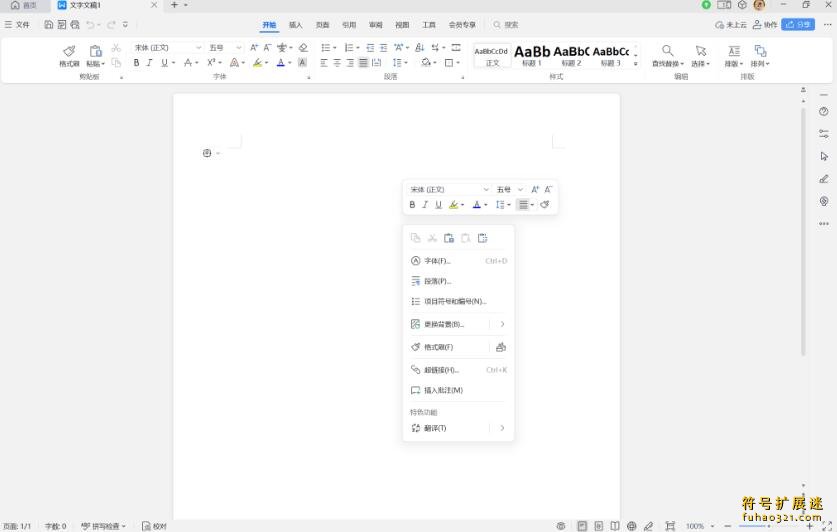Click the highlight color pen in ribbon
The height and width of the screenshot is (532, 837).
click(257, 63)
